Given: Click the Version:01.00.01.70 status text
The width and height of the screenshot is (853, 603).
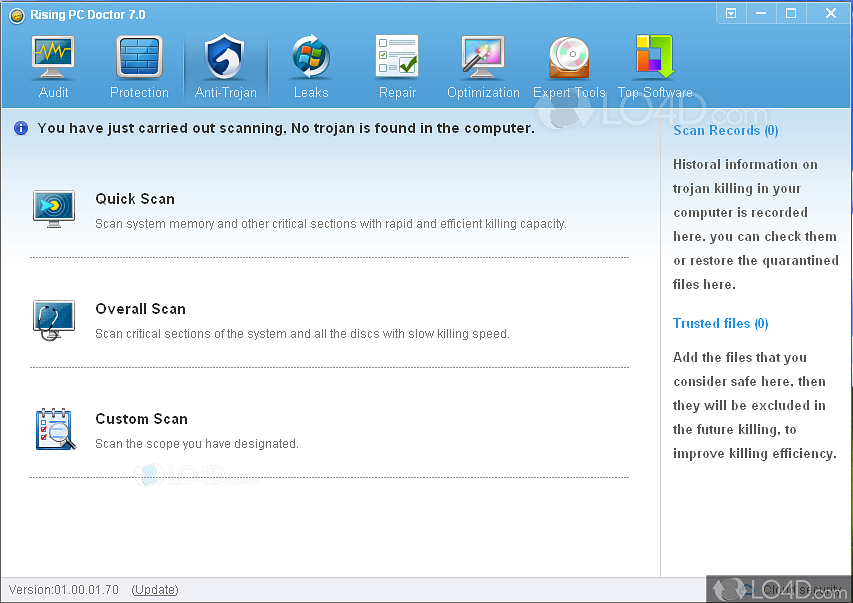Looking at the screenshot, I should (64, 589).
